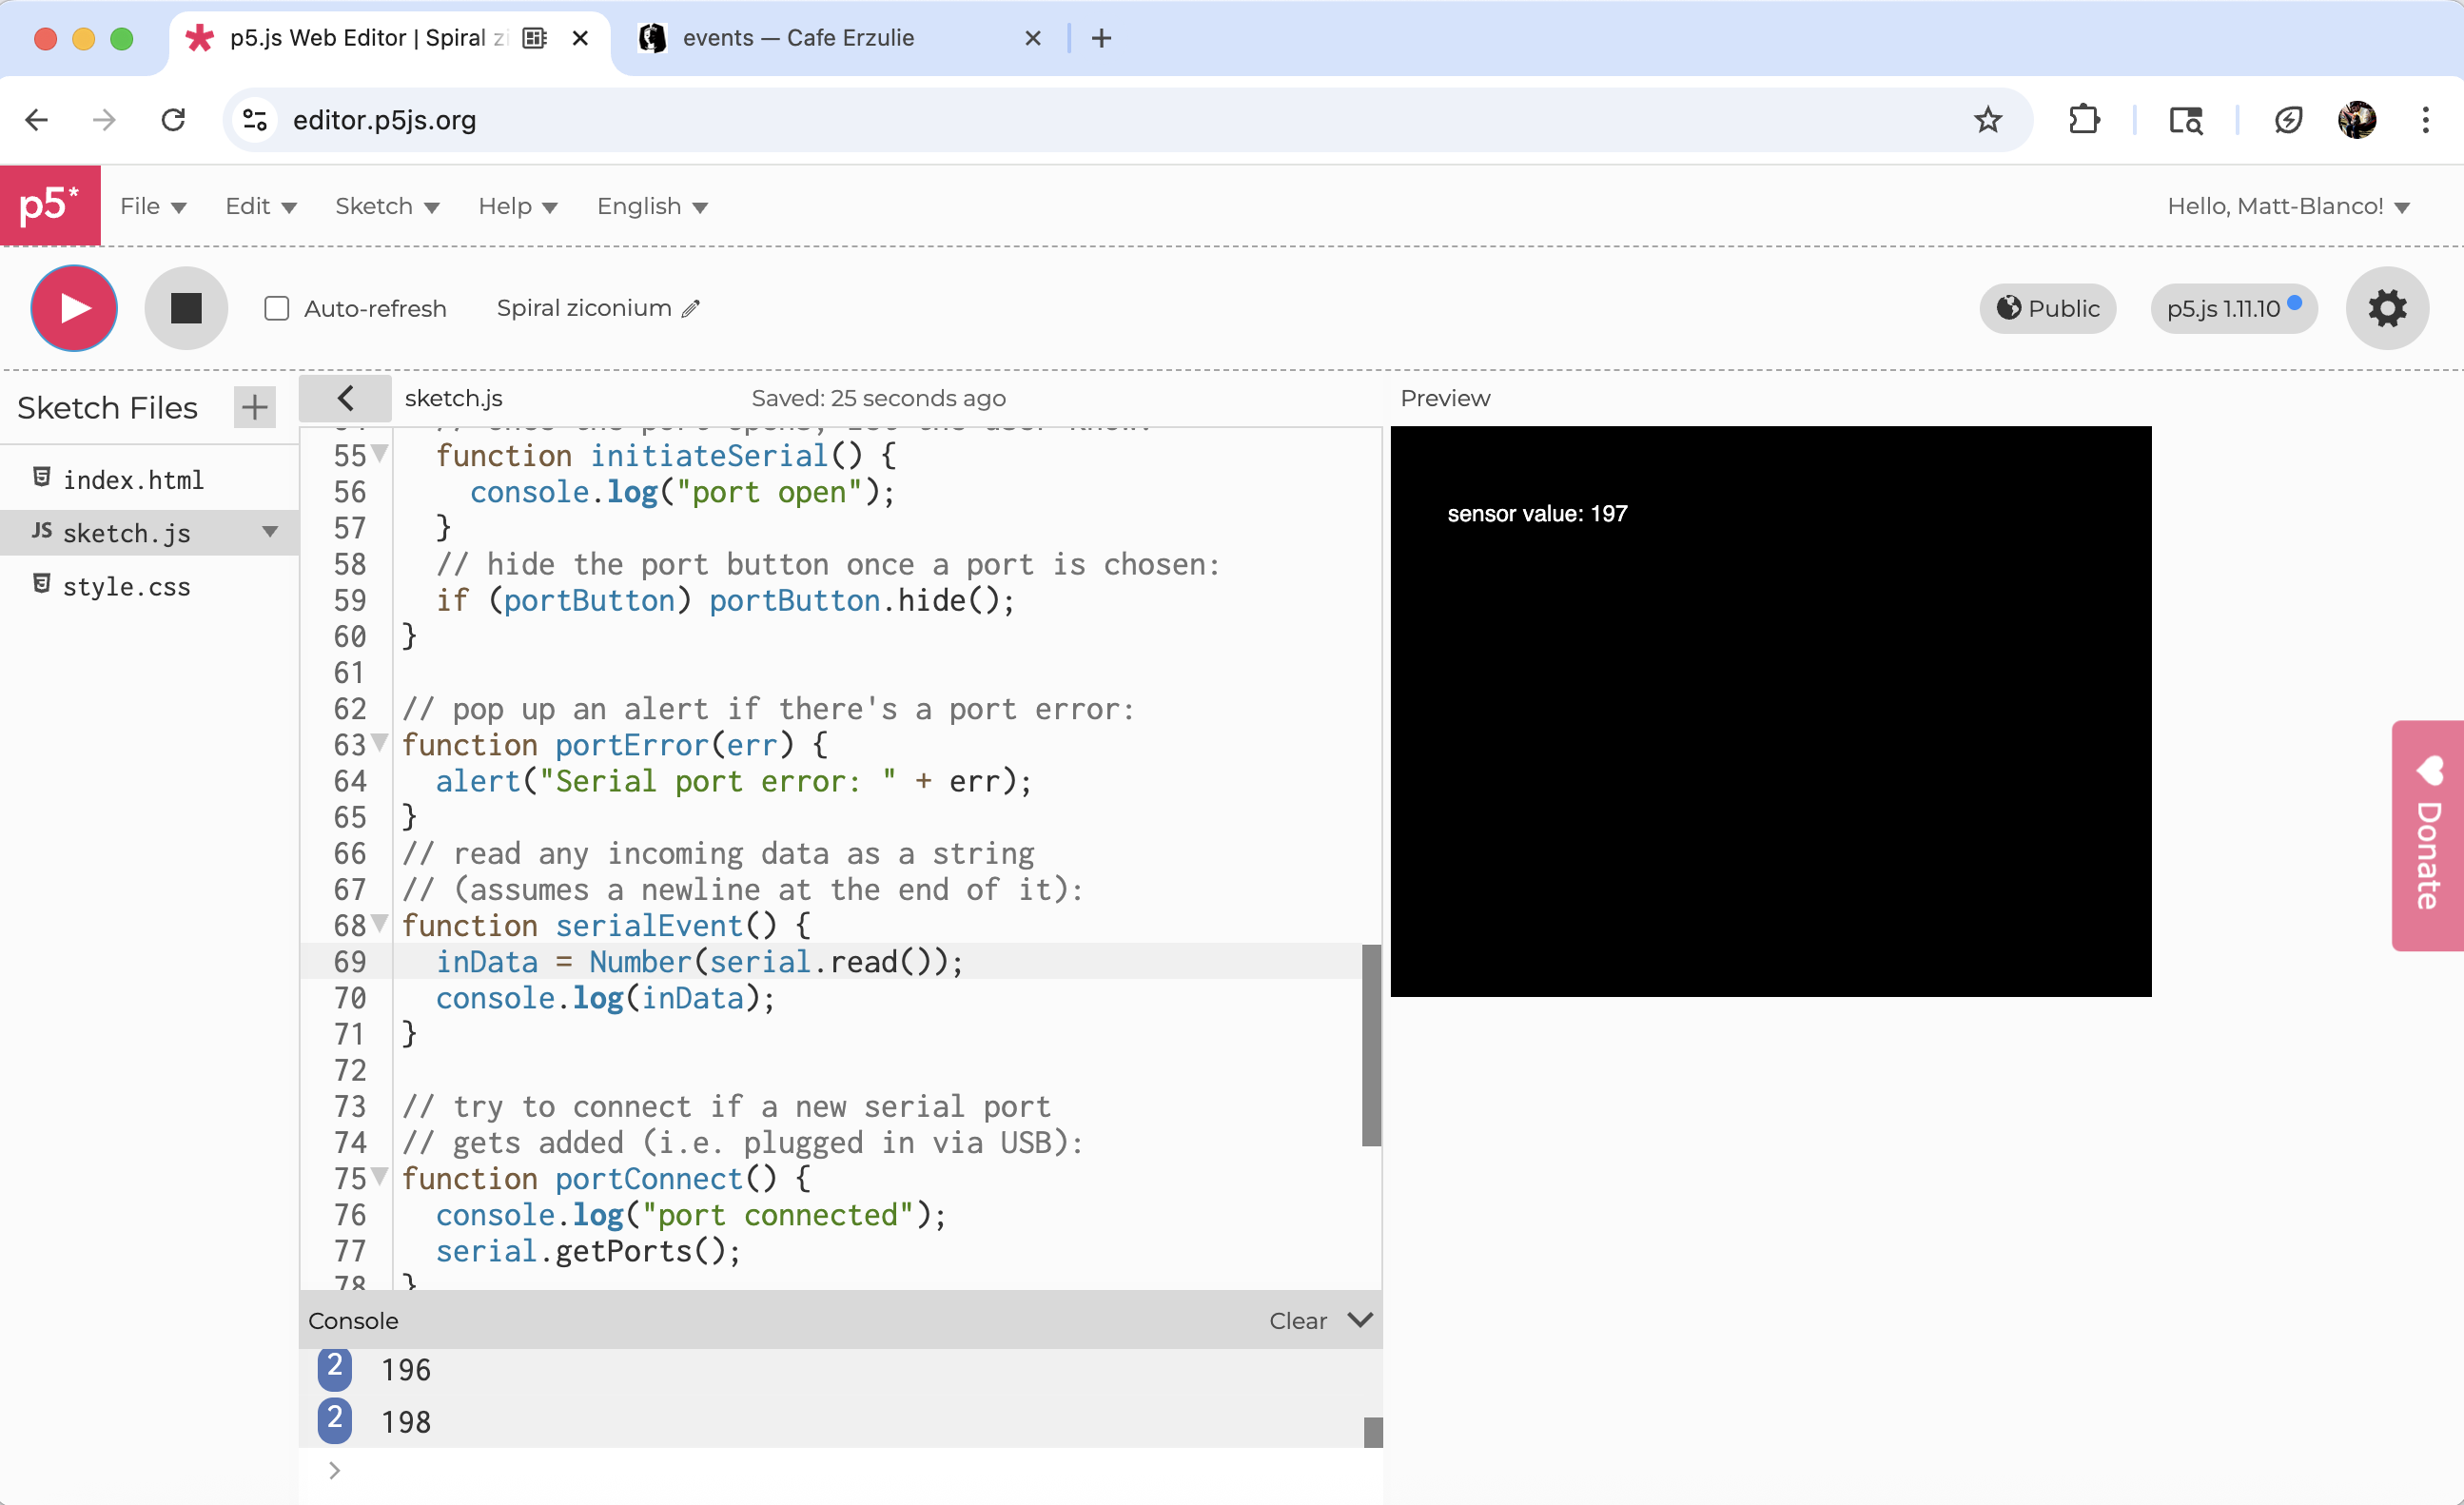Open the p5.js 1.11.10 version picker
This screenshot has width=2464, height=1505.
[x=2232, y=308]
